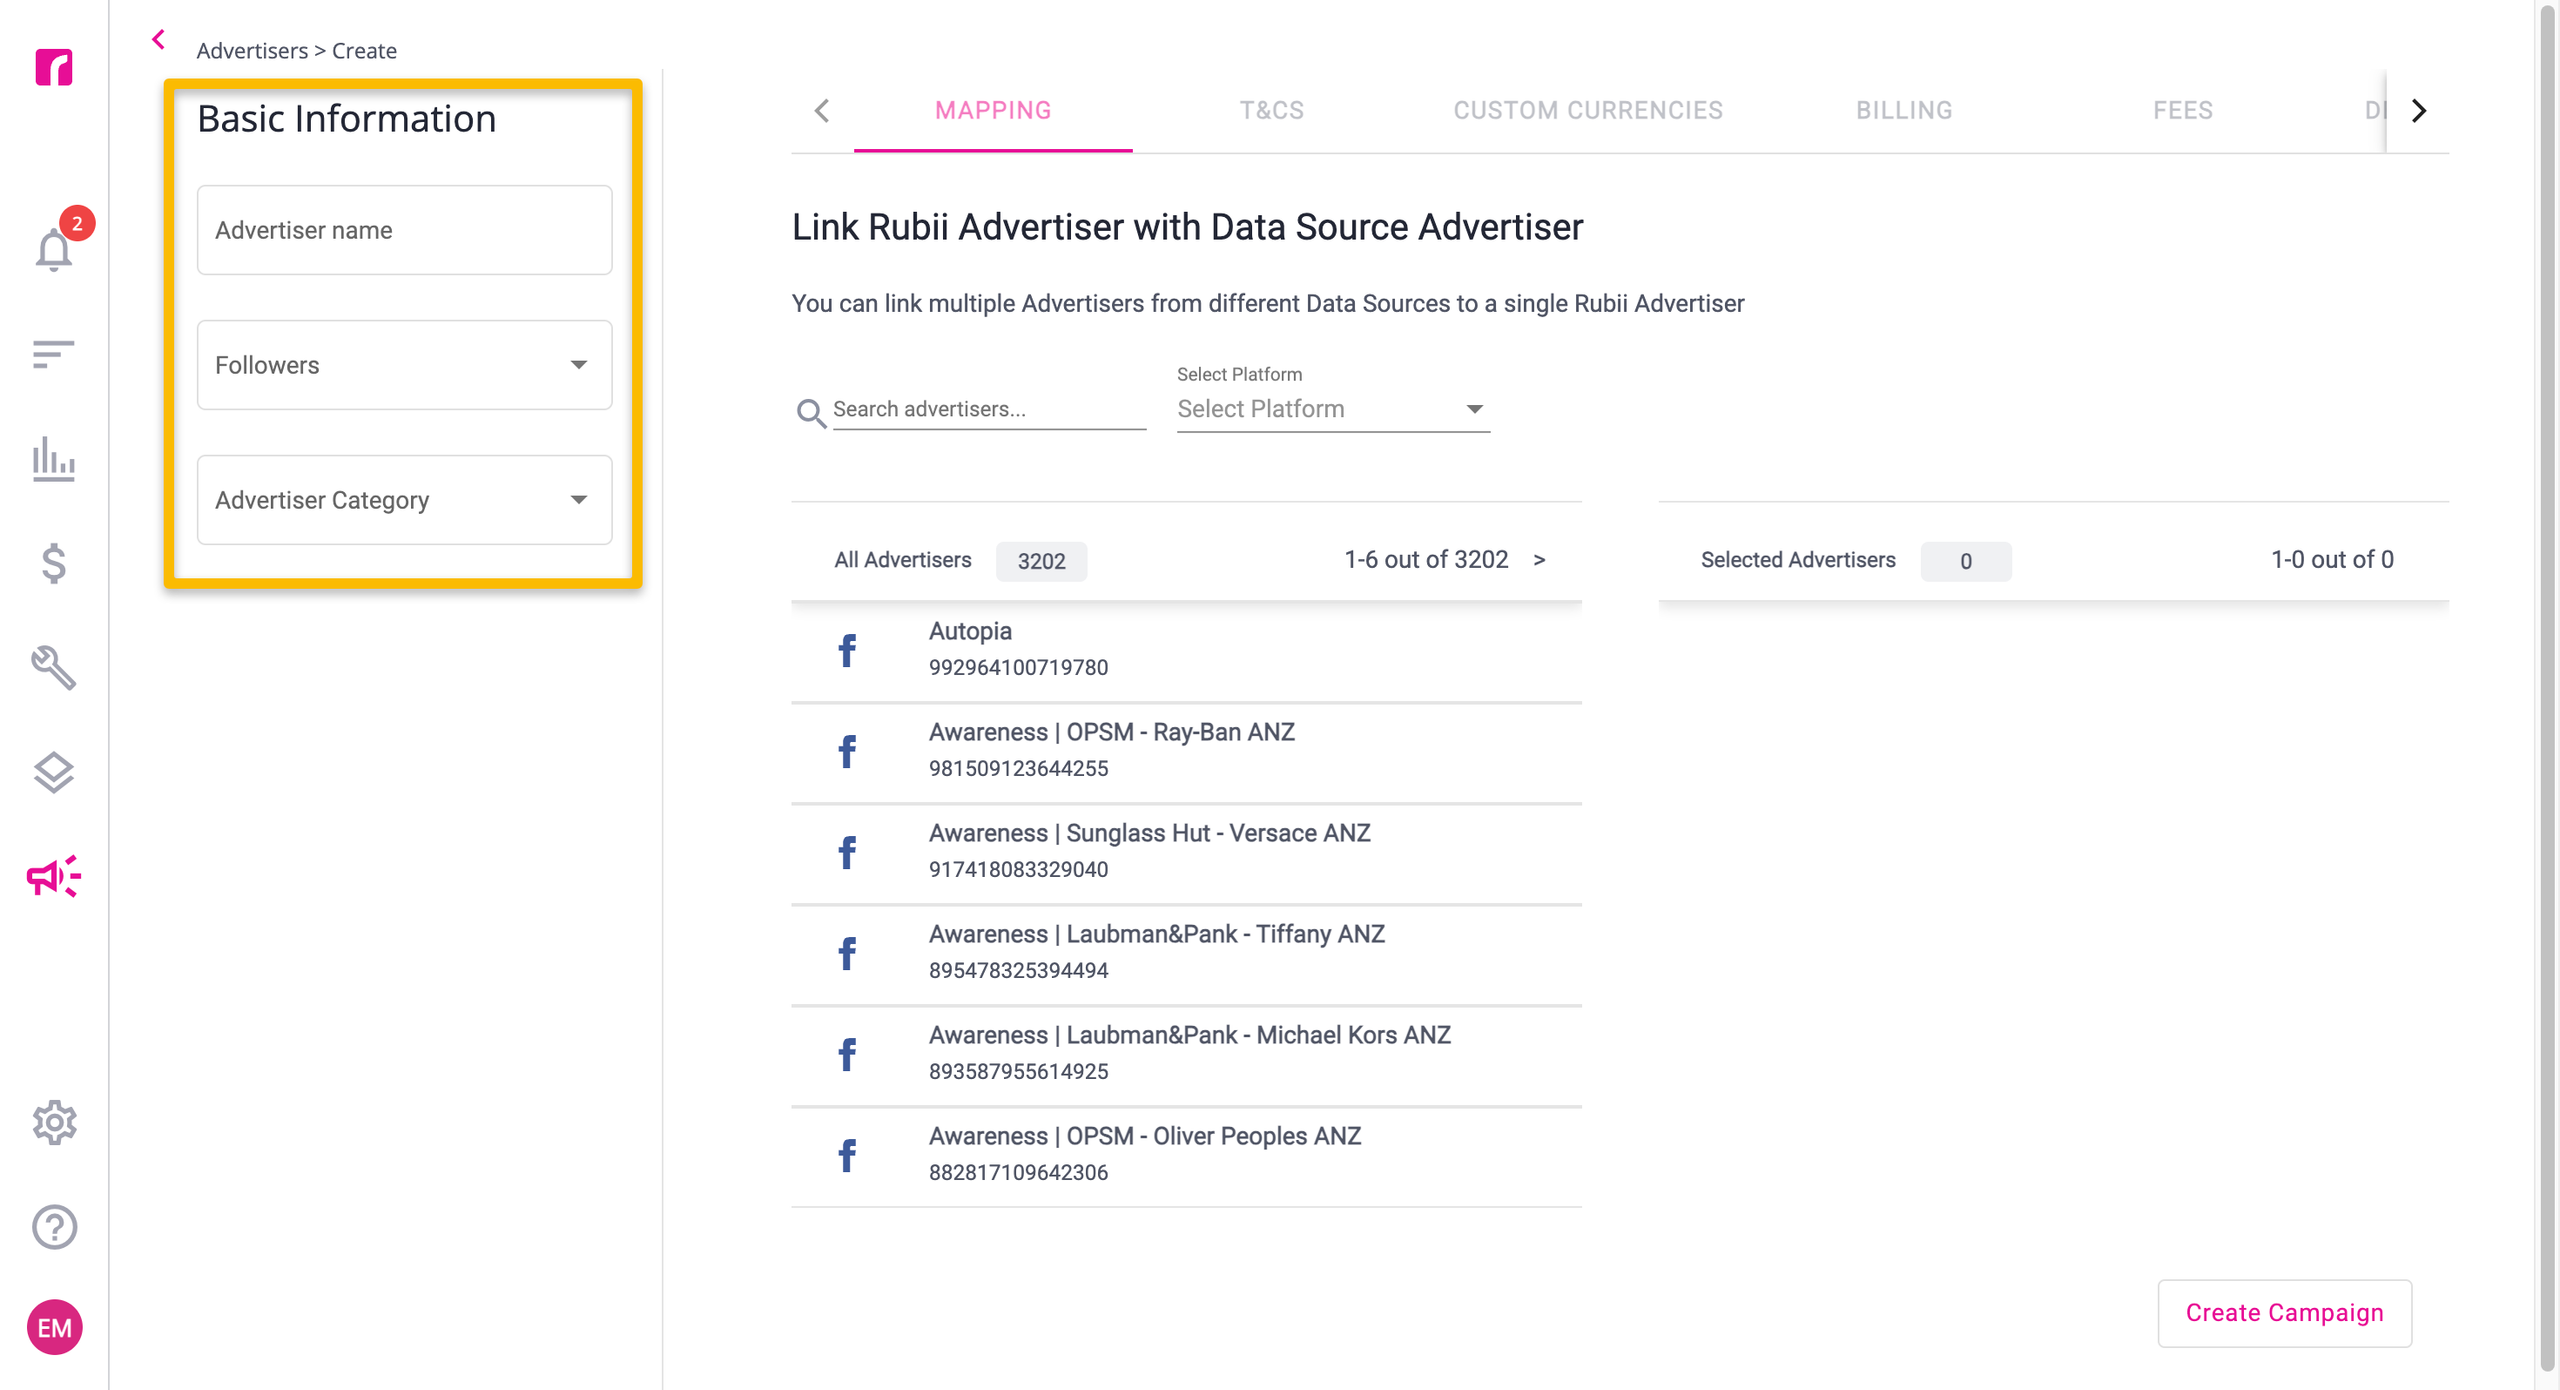Image resolution: width=2560 pixels, height=1390 pixels.
Task: Click advertiser ID 882817109642306
Action: tap(1018, 1173)
